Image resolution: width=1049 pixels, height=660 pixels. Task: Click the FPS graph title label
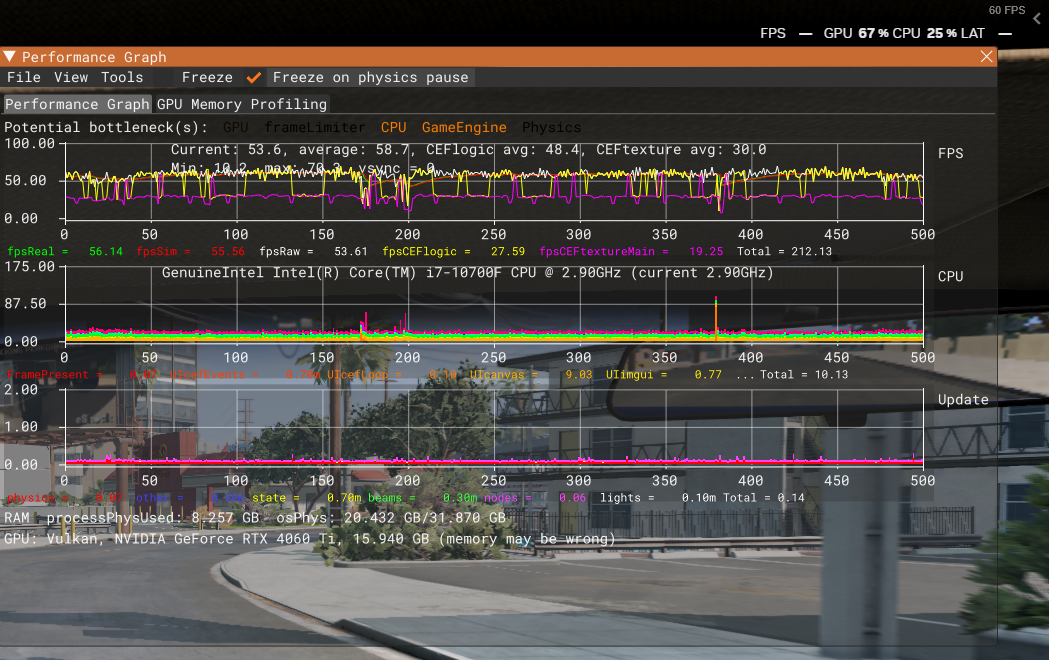point(951,153)
